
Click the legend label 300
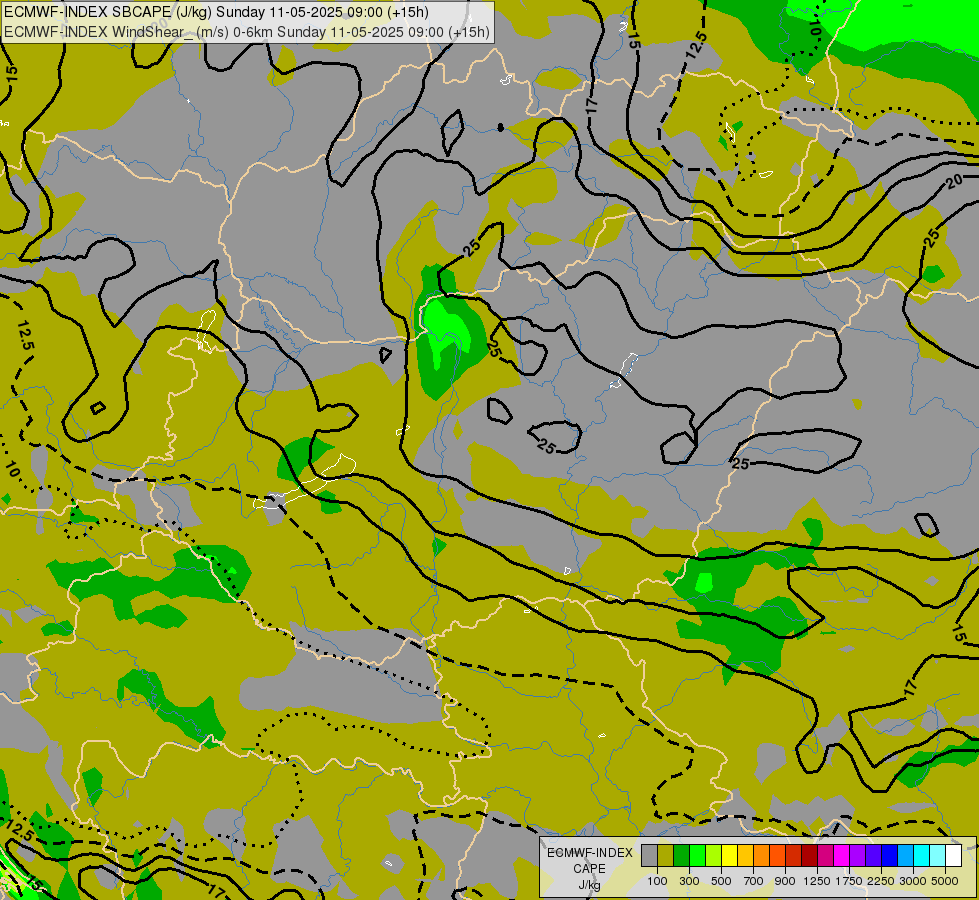(x=689, y=881)
